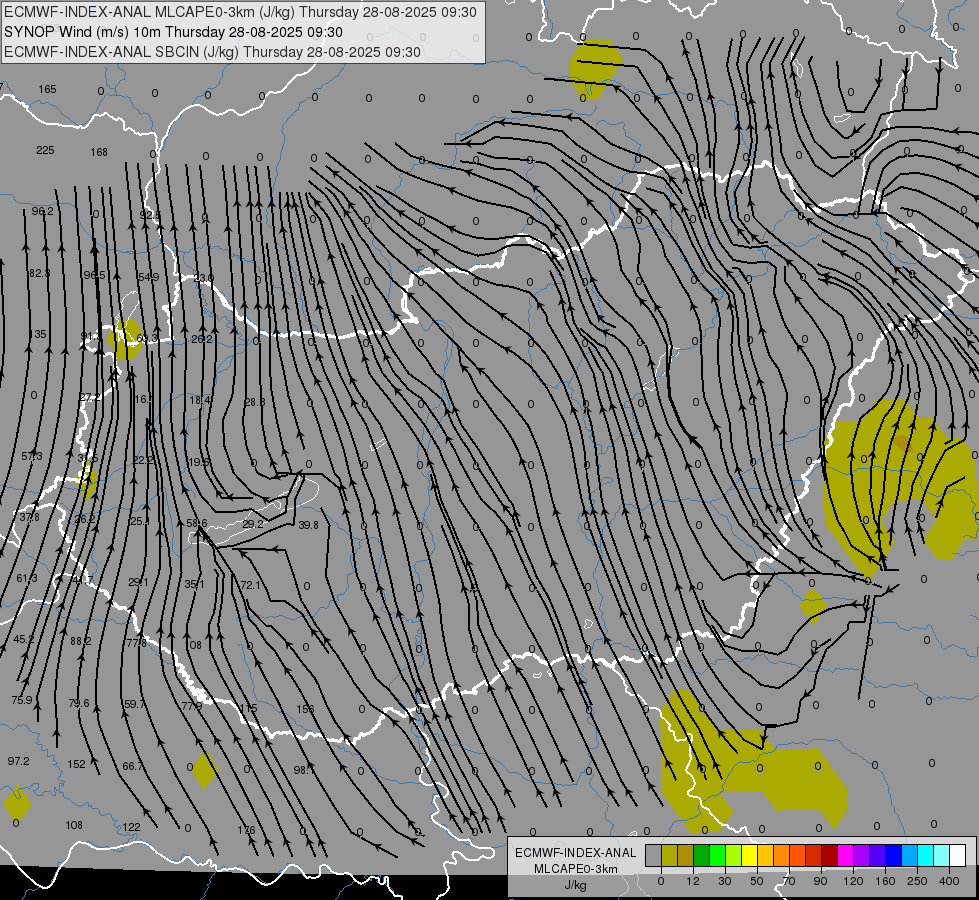Click the map value 88.2

pos(81,641)
